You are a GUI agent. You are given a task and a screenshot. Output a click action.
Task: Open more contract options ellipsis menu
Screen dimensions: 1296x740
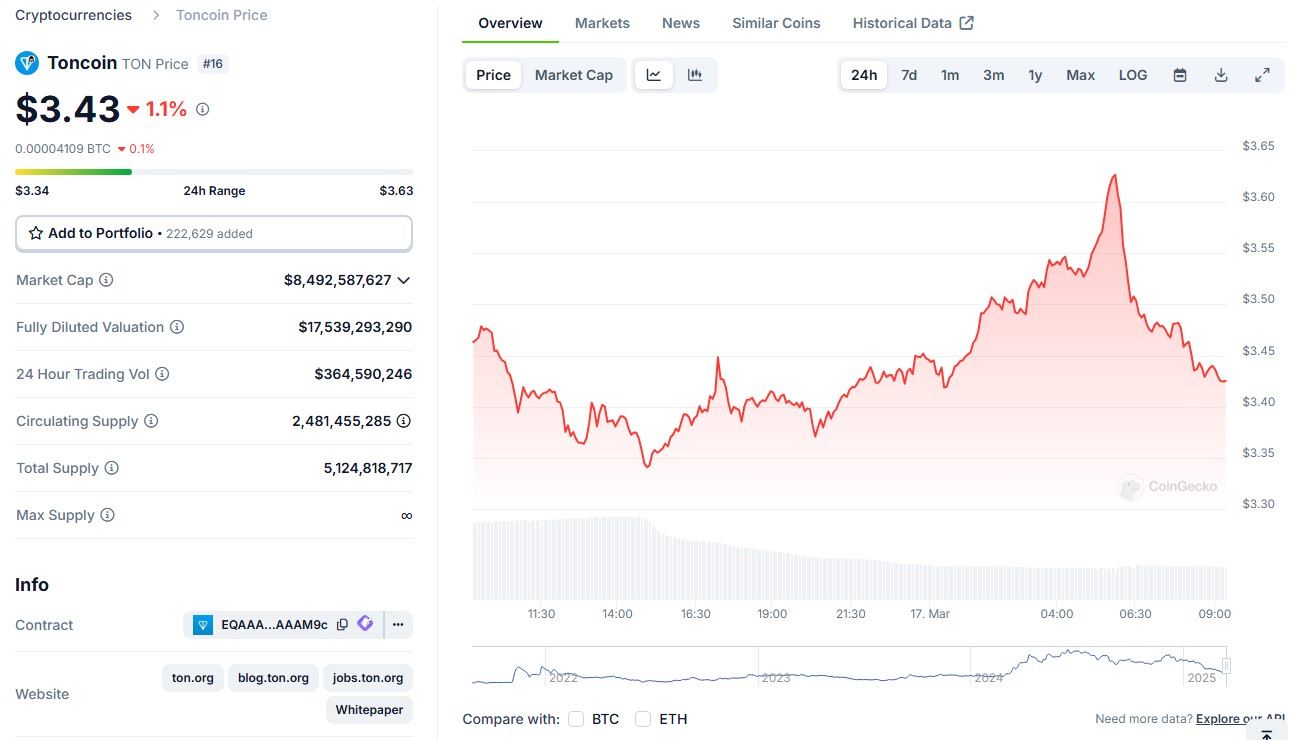[398, 625]
